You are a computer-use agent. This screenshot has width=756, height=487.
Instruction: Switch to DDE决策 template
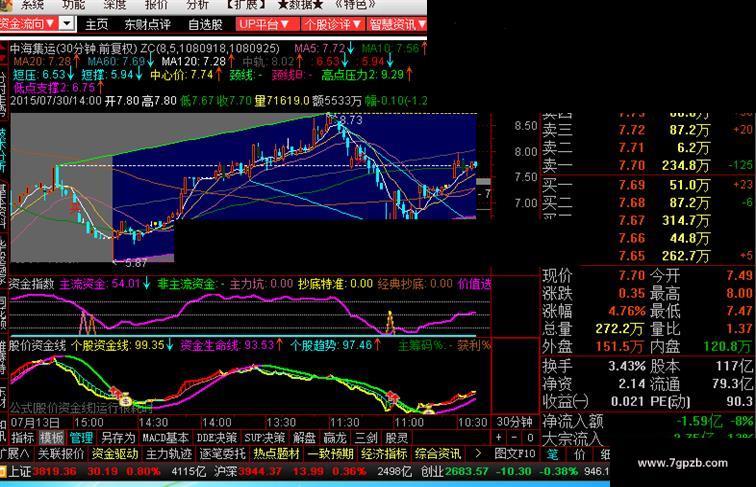click(x=217, y=438)
